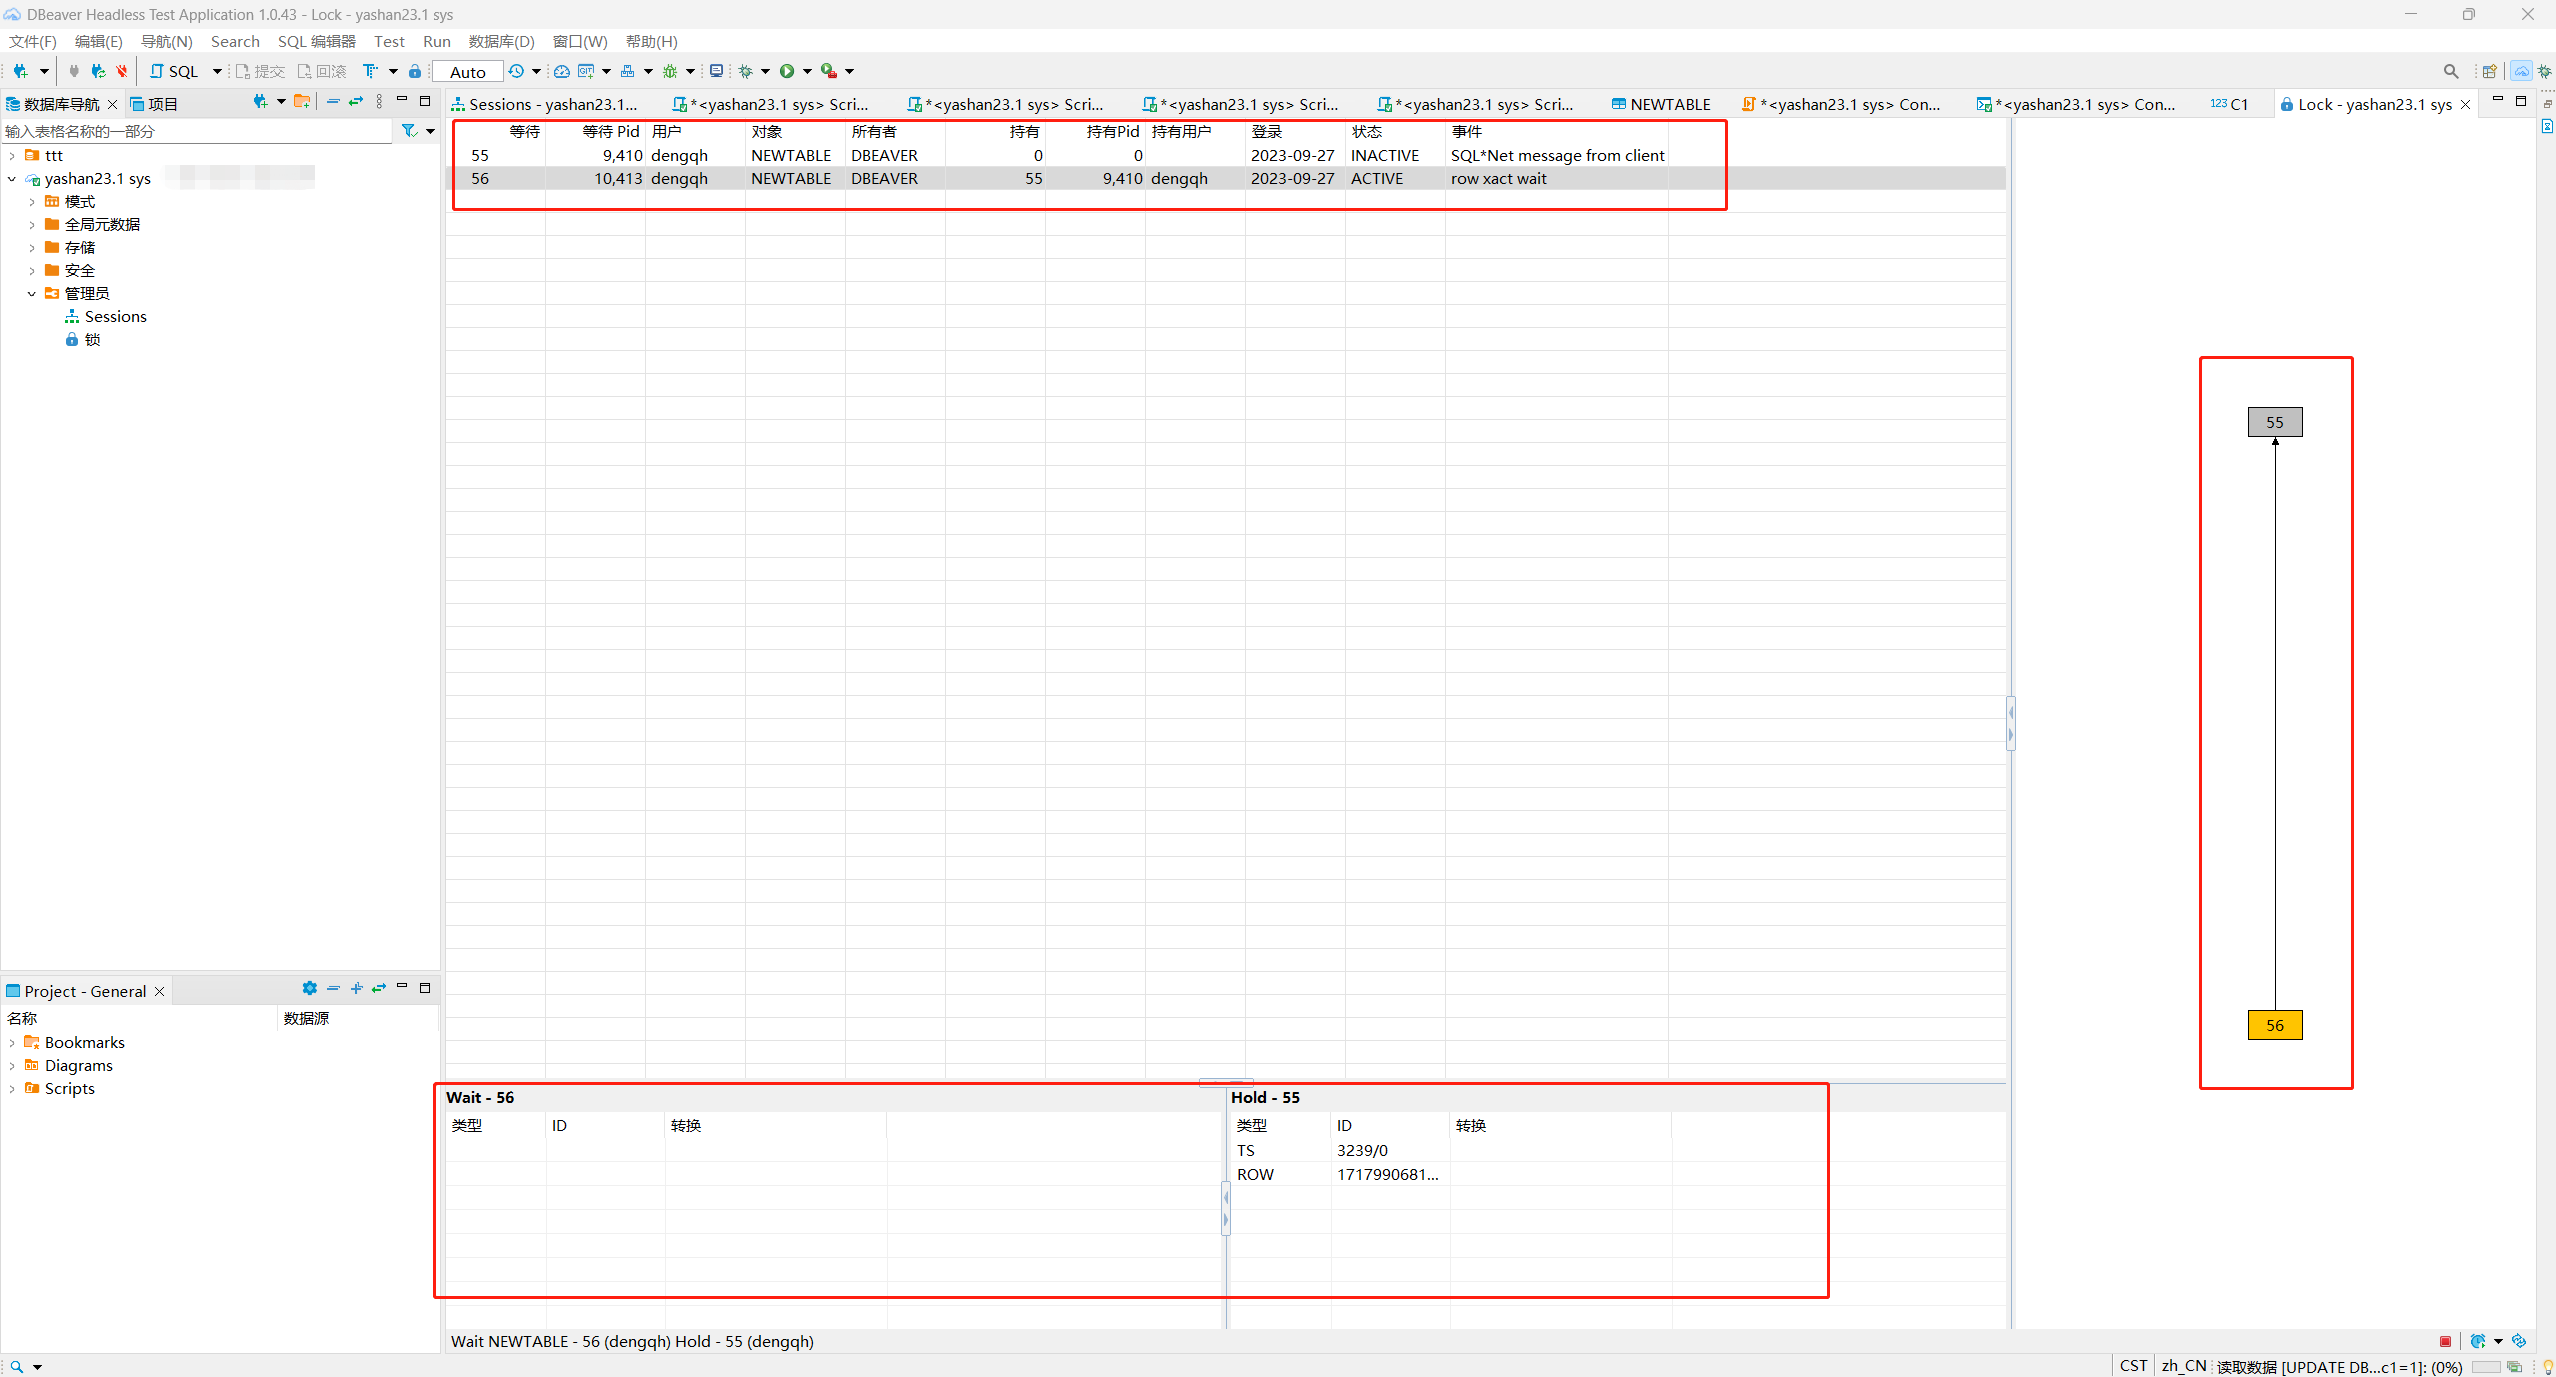
Task: Switch to the Debug perspective bug icon
Action: pos(2545,71)
